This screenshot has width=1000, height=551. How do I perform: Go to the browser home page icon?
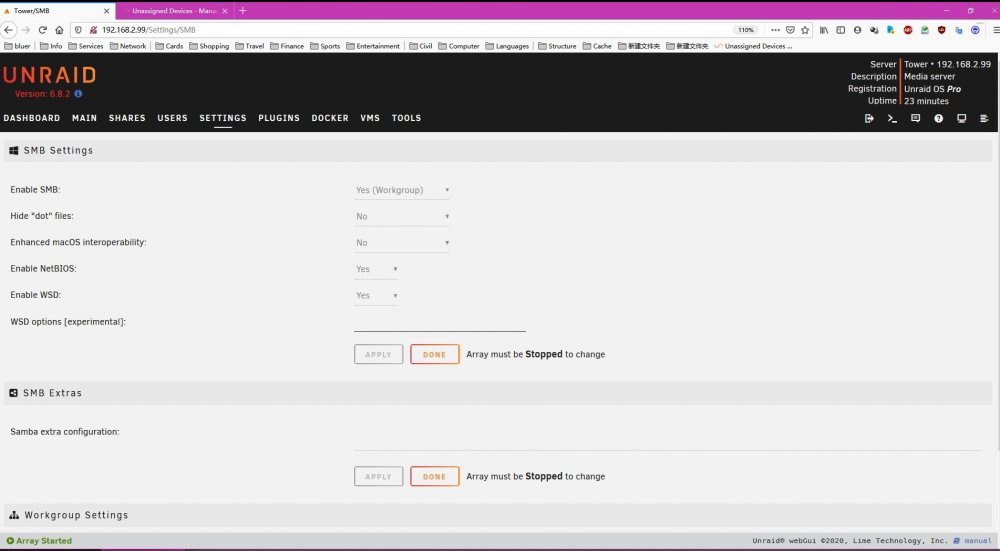point(59,30)
